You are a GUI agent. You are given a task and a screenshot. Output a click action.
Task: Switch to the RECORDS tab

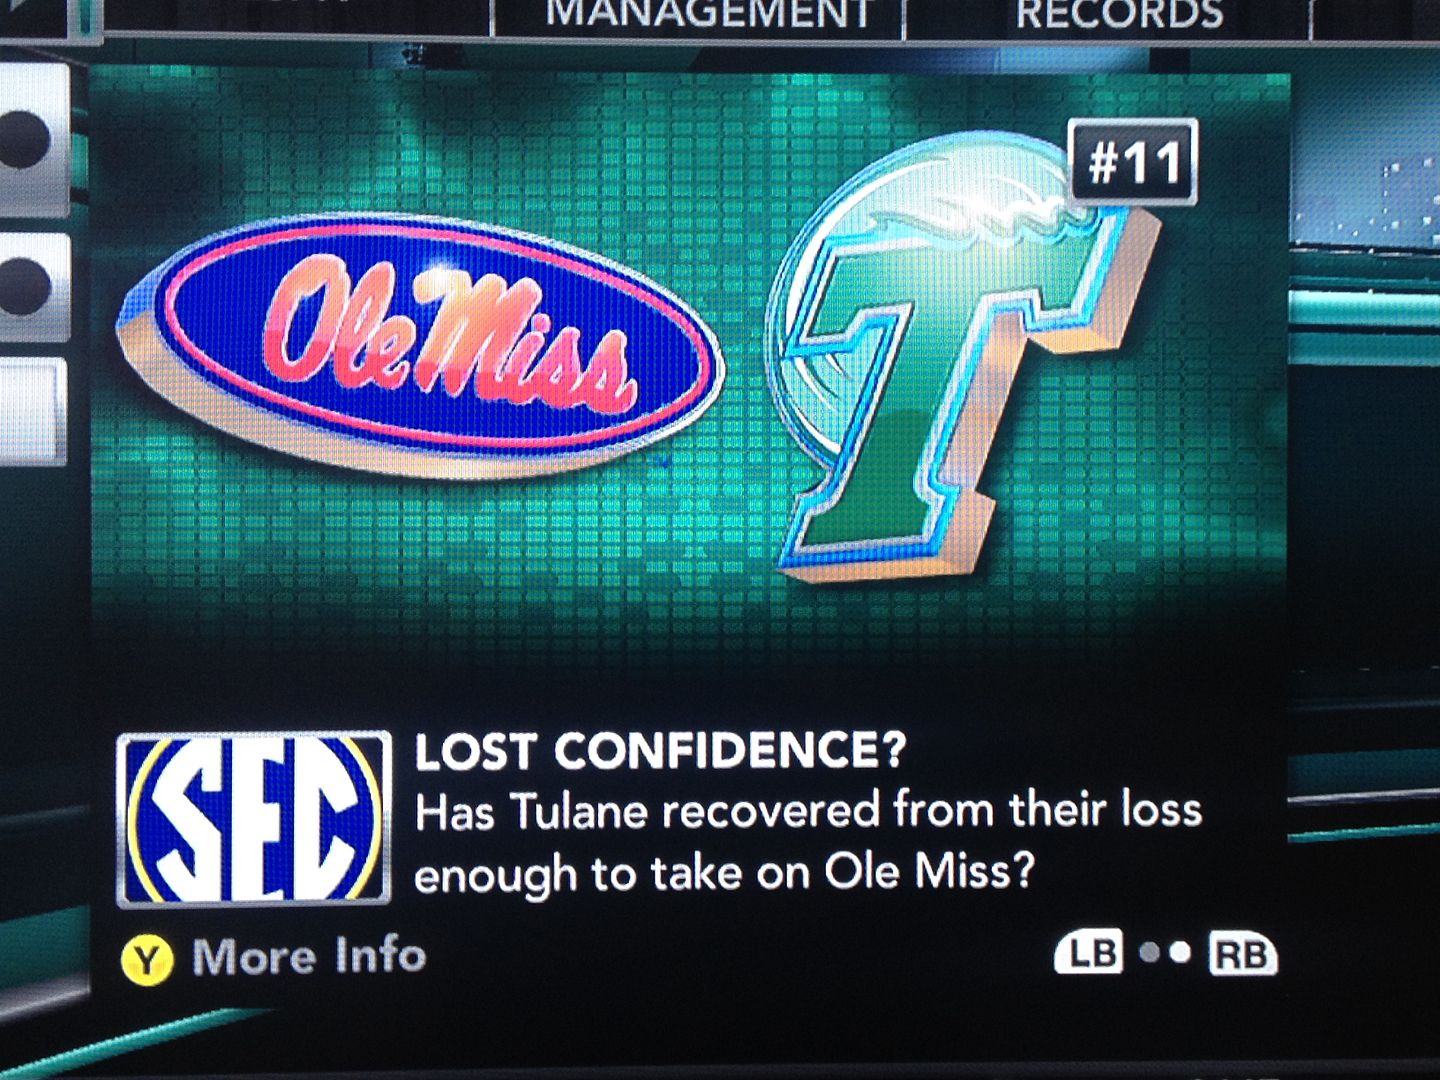coord(1119,17)
